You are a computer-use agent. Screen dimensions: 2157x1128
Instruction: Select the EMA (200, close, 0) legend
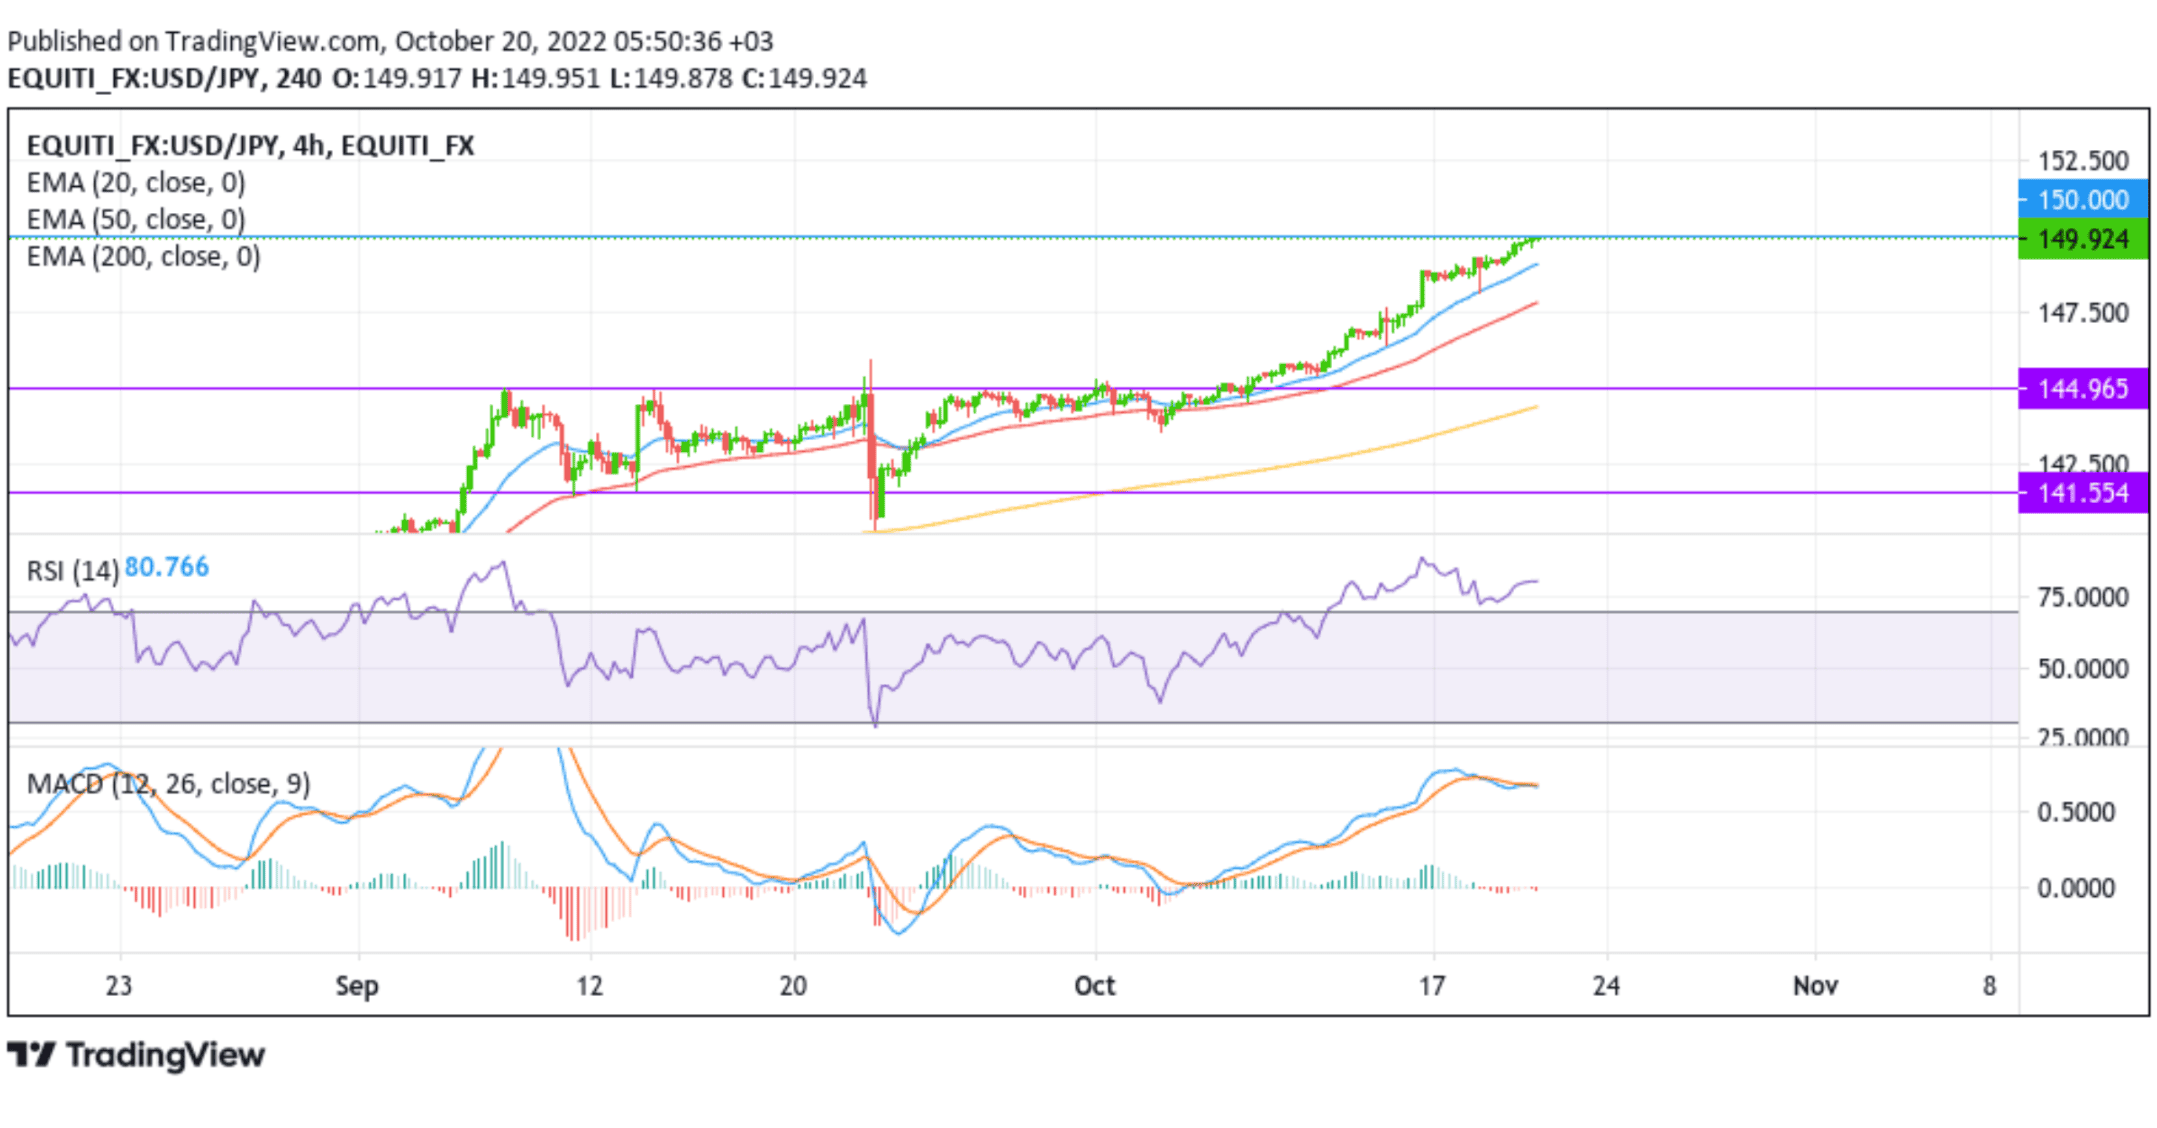pyautogui.click(x=143, y=257)
